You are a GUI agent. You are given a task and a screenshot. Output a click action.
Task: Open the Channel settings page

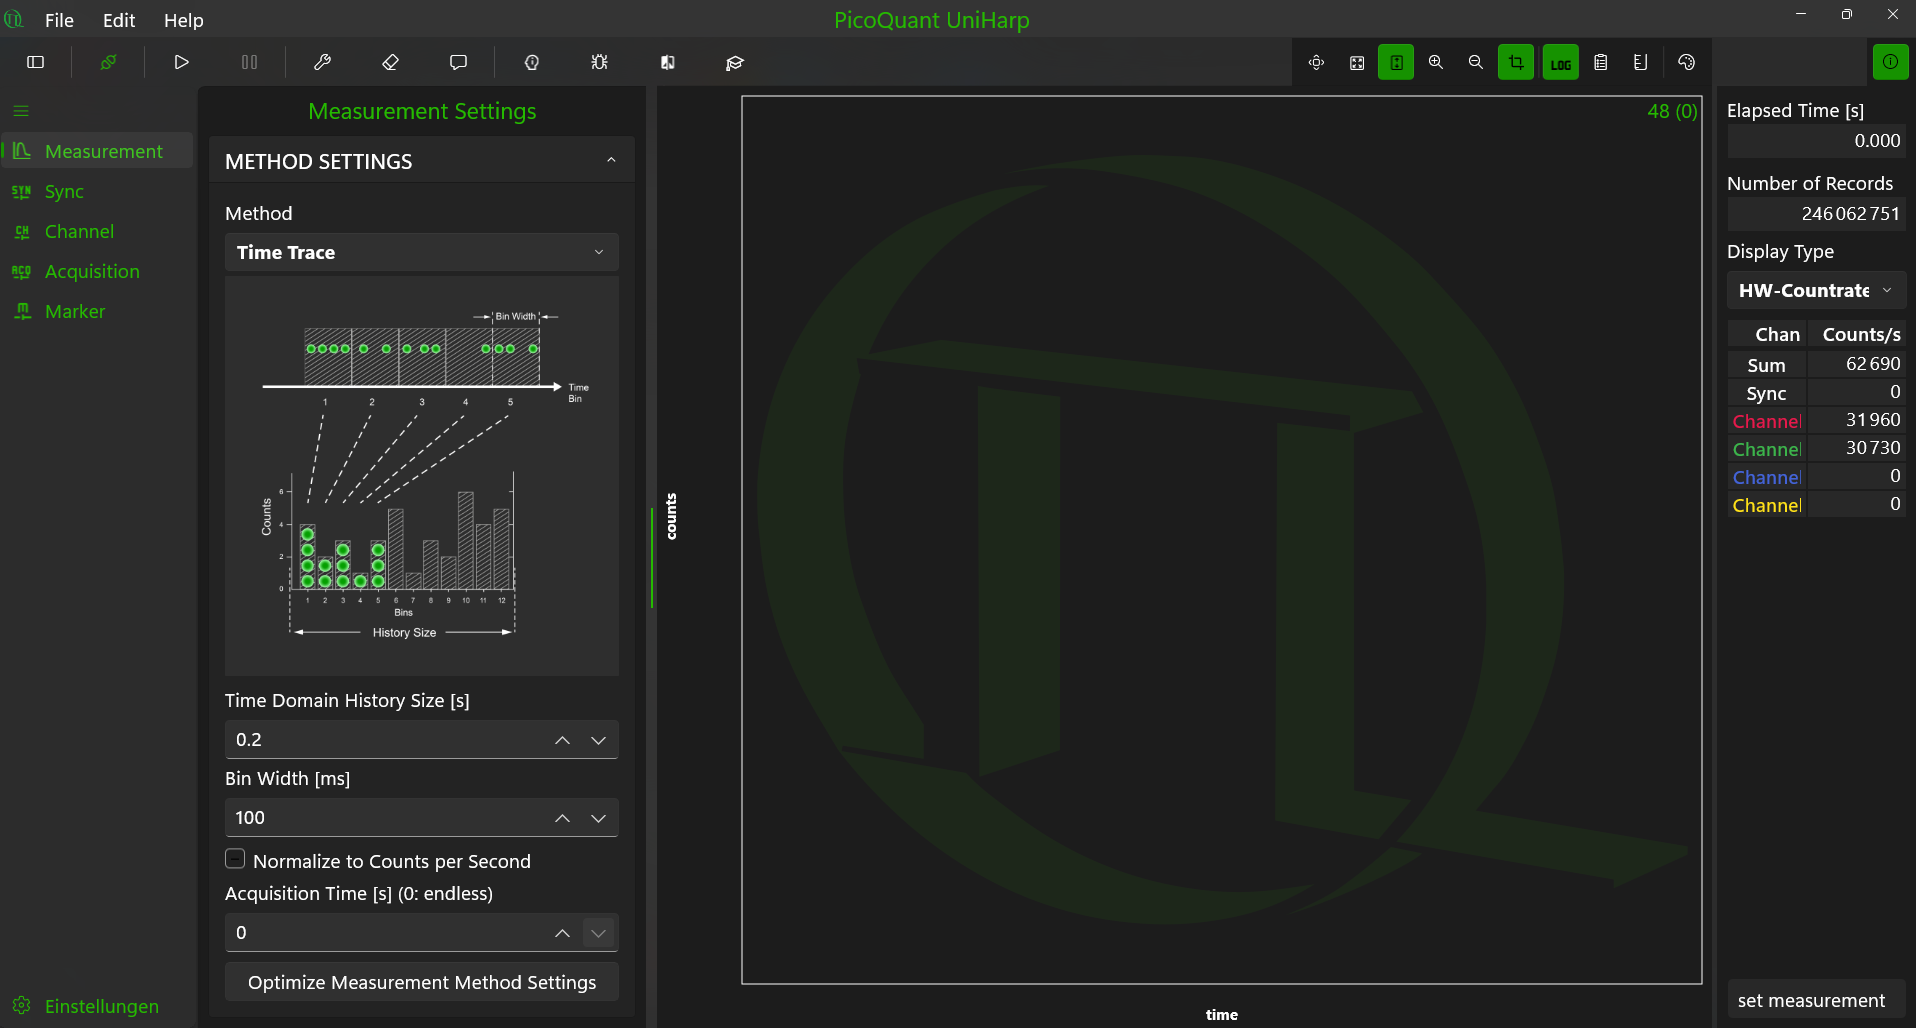(97, 231)
